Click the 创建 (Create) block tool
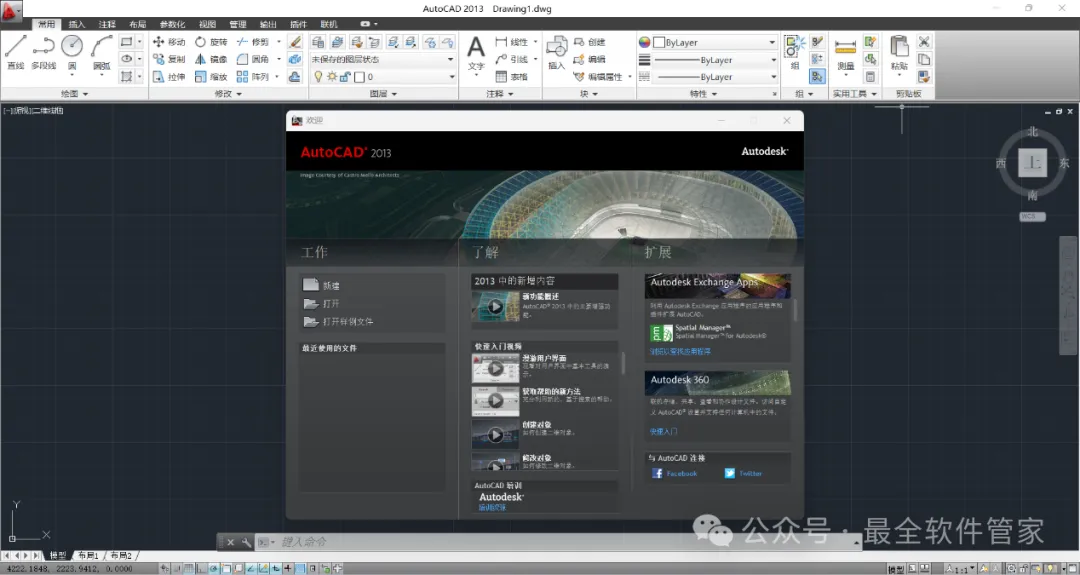The width and height of the screenshot is (1080, 575). (x=590, y=42)
